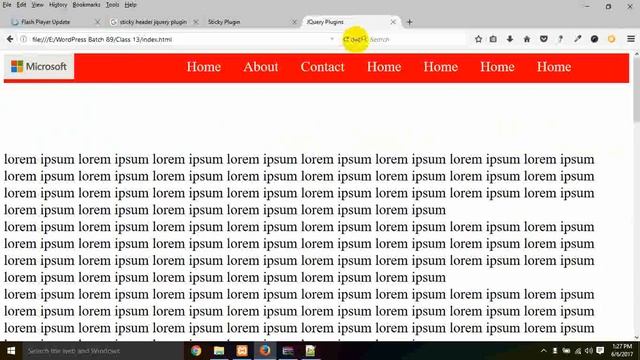The width and height of the screenshot is (640, 360).
Task: Click the scrollbar up arrow
Action: (637, 54)
